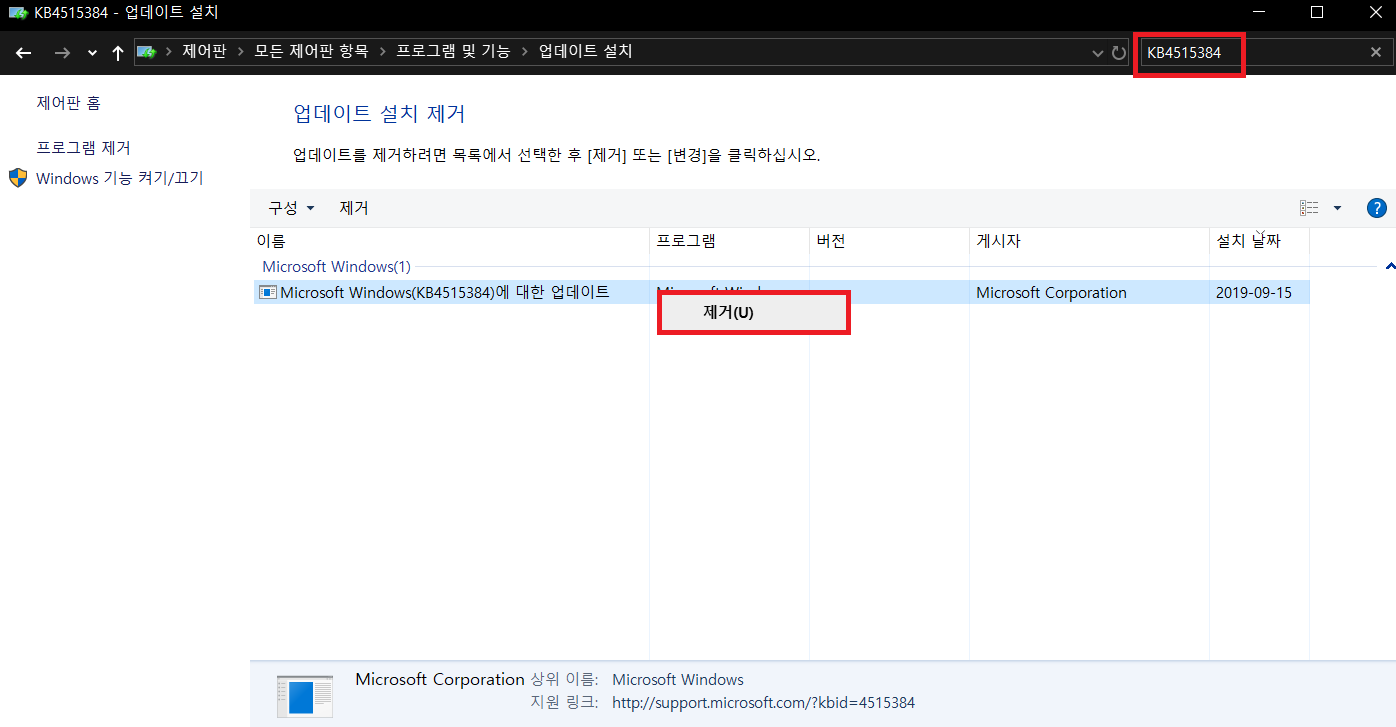
Task: Open the 구성 dropdown menu
Action: coord(291,208)
